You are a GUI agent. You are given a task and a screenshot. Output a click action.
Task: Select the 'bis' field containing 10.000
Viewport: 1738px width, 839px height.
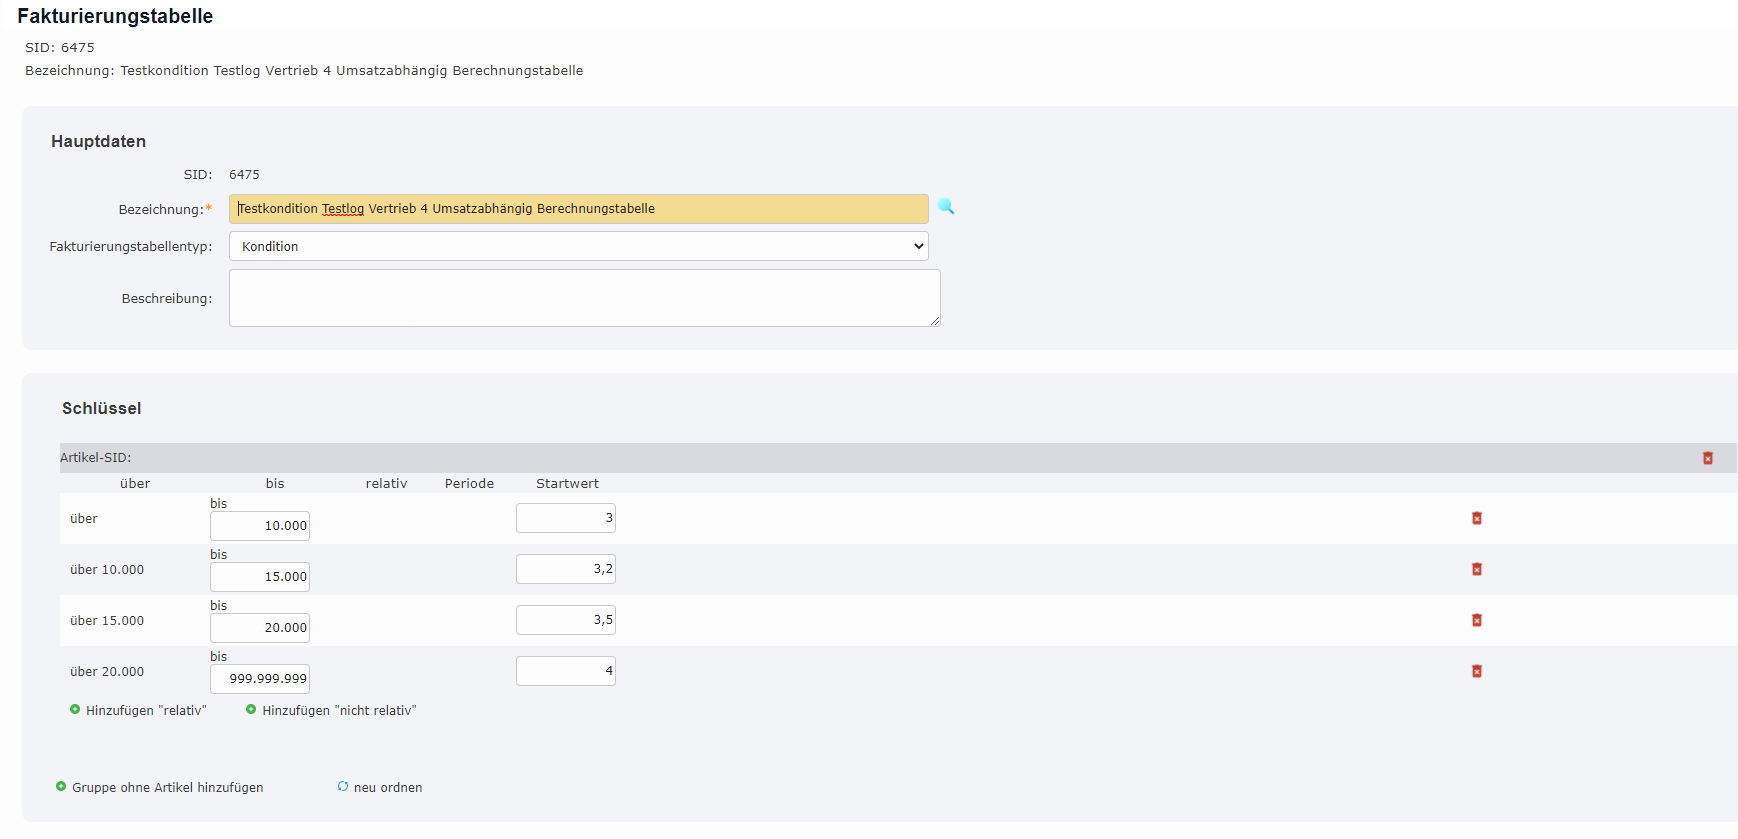click(260, 526)
